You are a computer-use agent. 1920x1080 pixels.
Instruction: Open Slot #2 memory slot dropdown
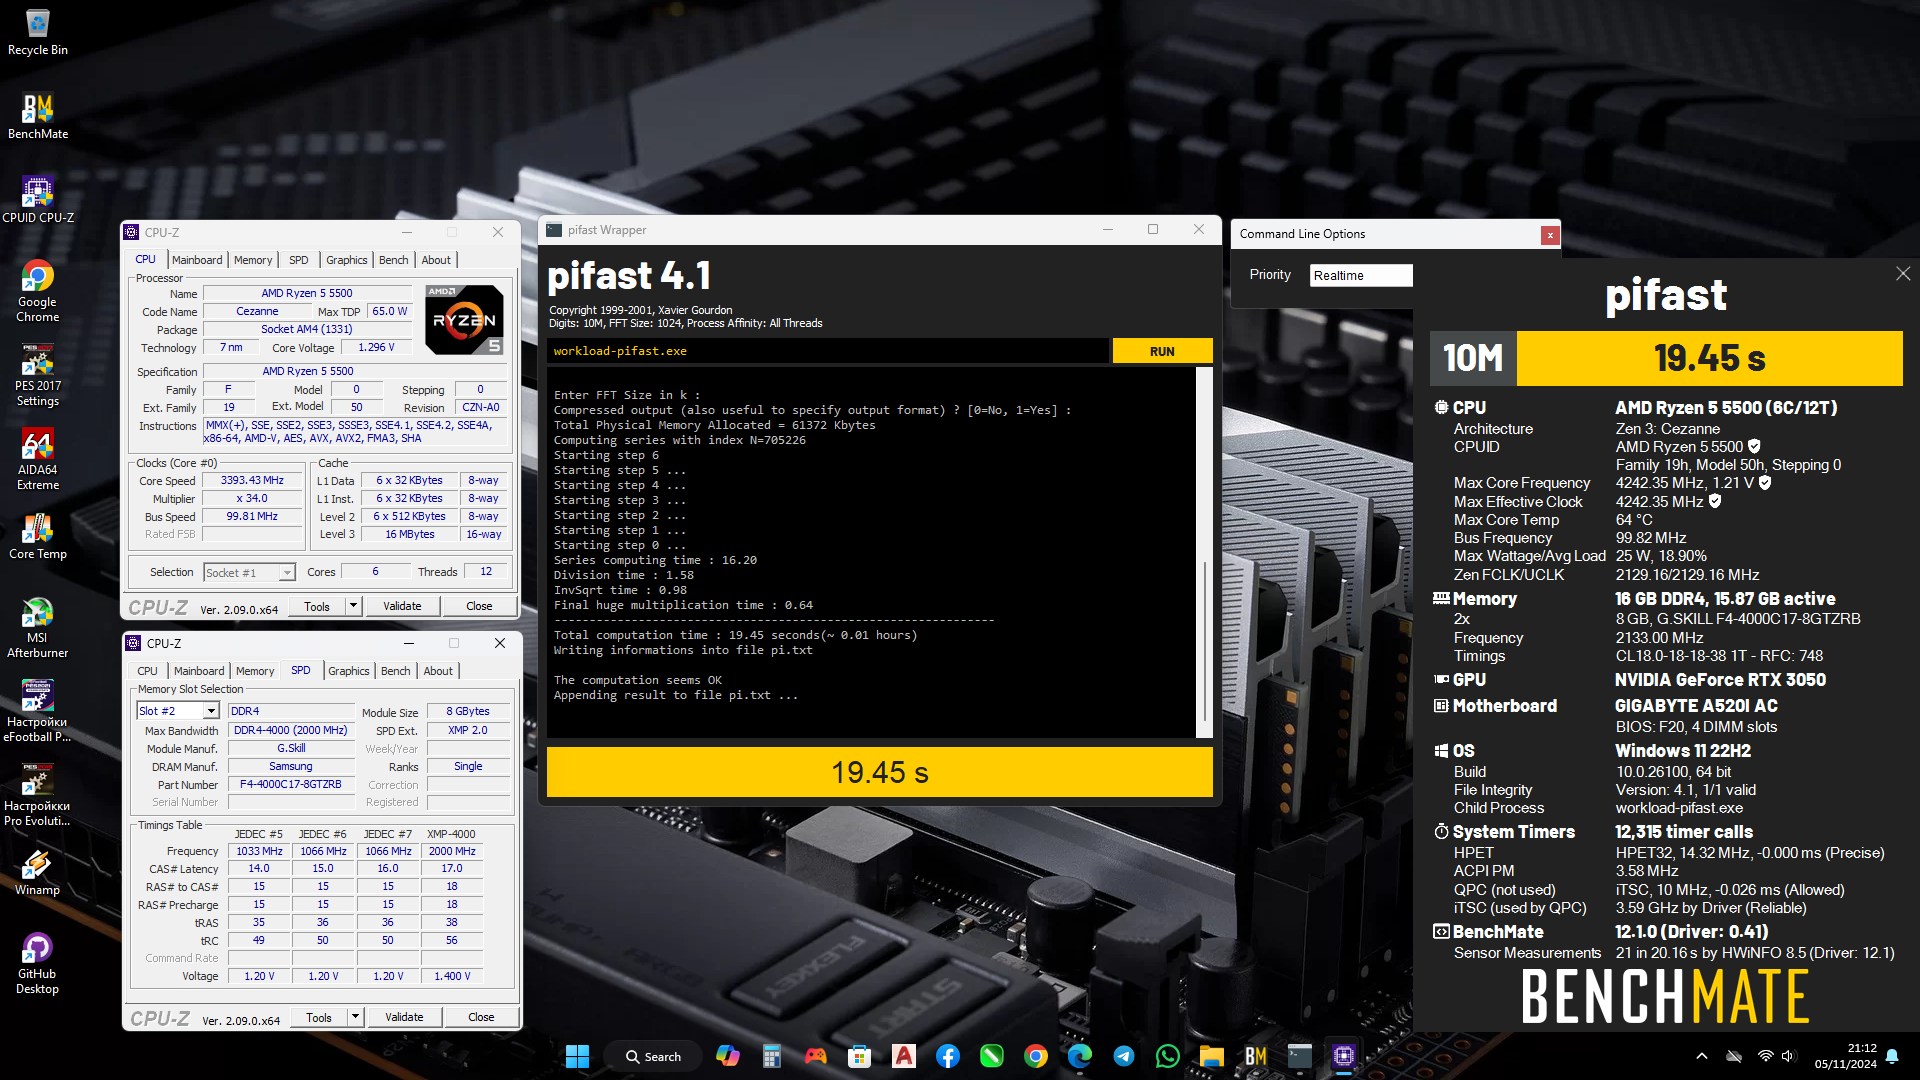[x=177, y=711]
